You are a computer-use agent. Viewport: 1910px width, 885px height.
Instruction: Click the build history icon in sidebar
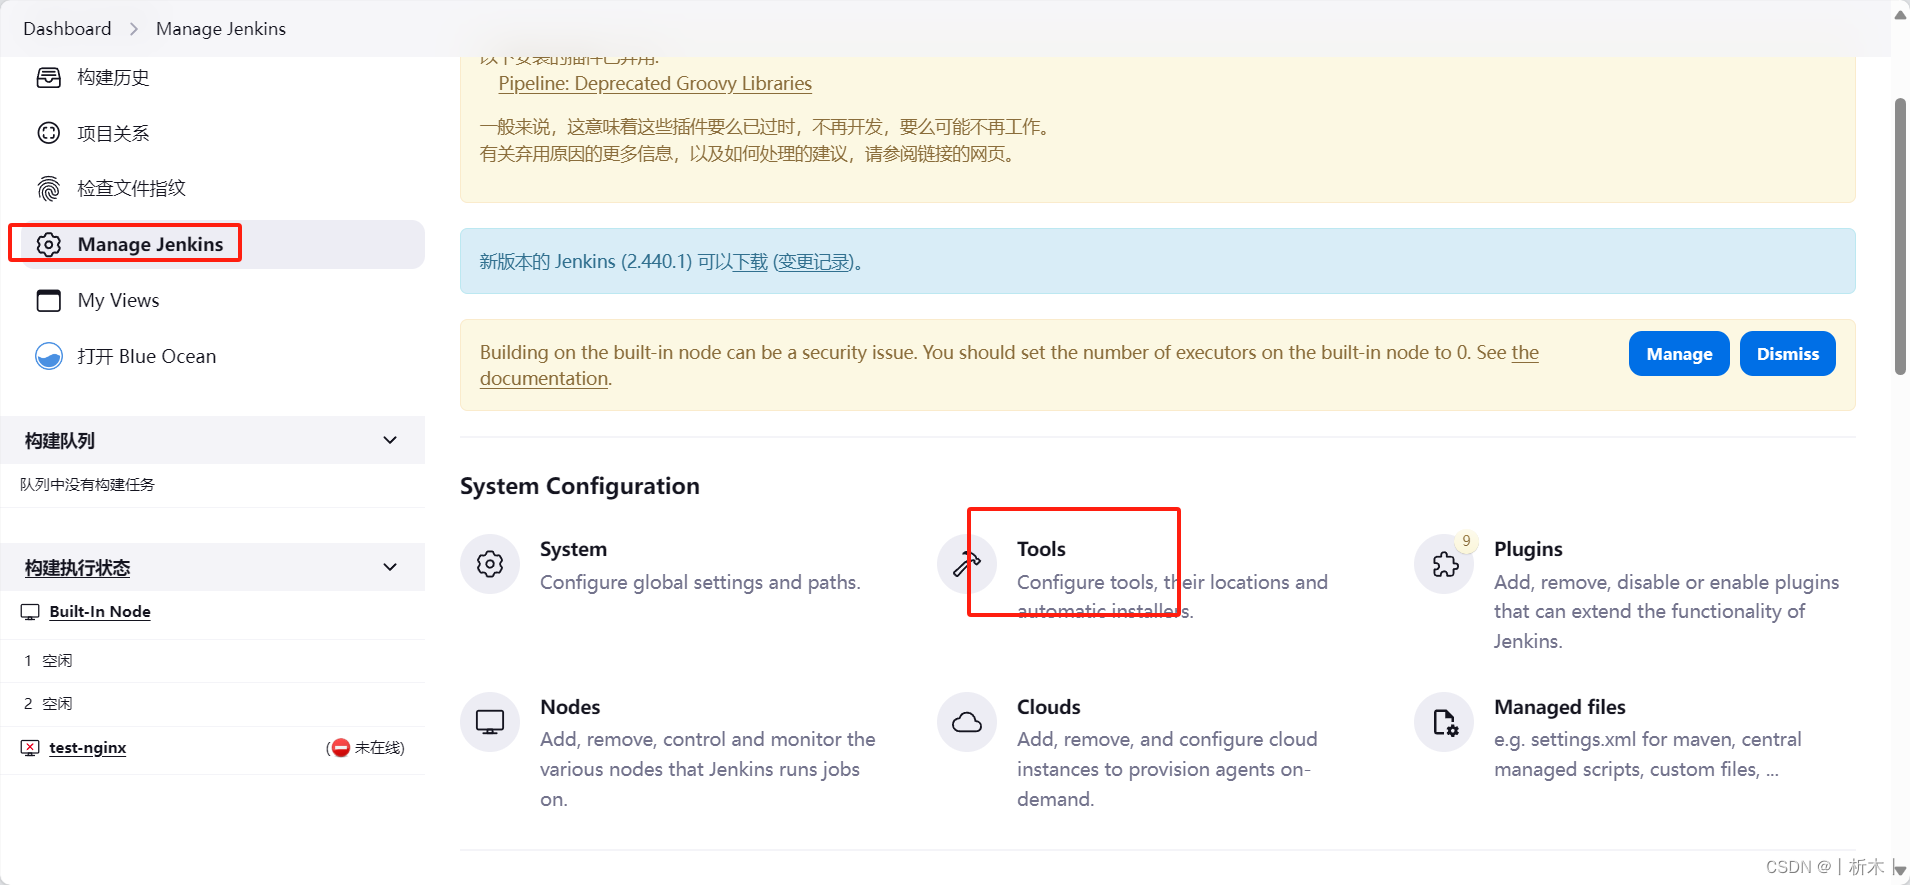click(x=49, y=77)
